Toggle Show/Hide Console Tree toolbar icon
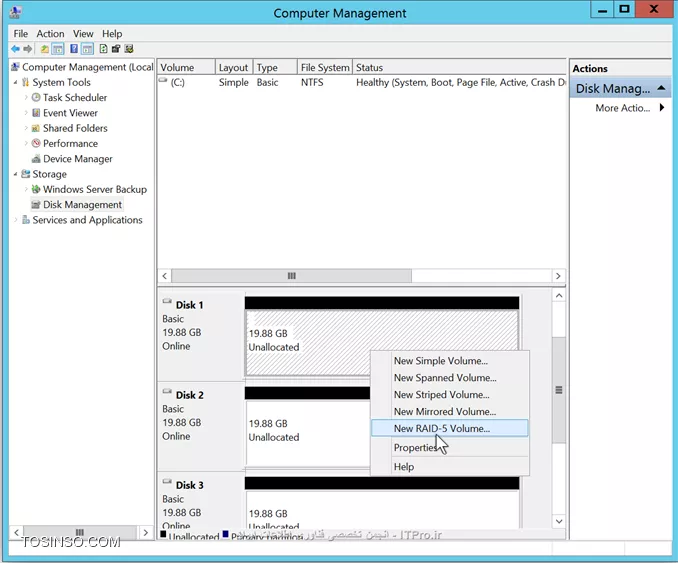 58,49
